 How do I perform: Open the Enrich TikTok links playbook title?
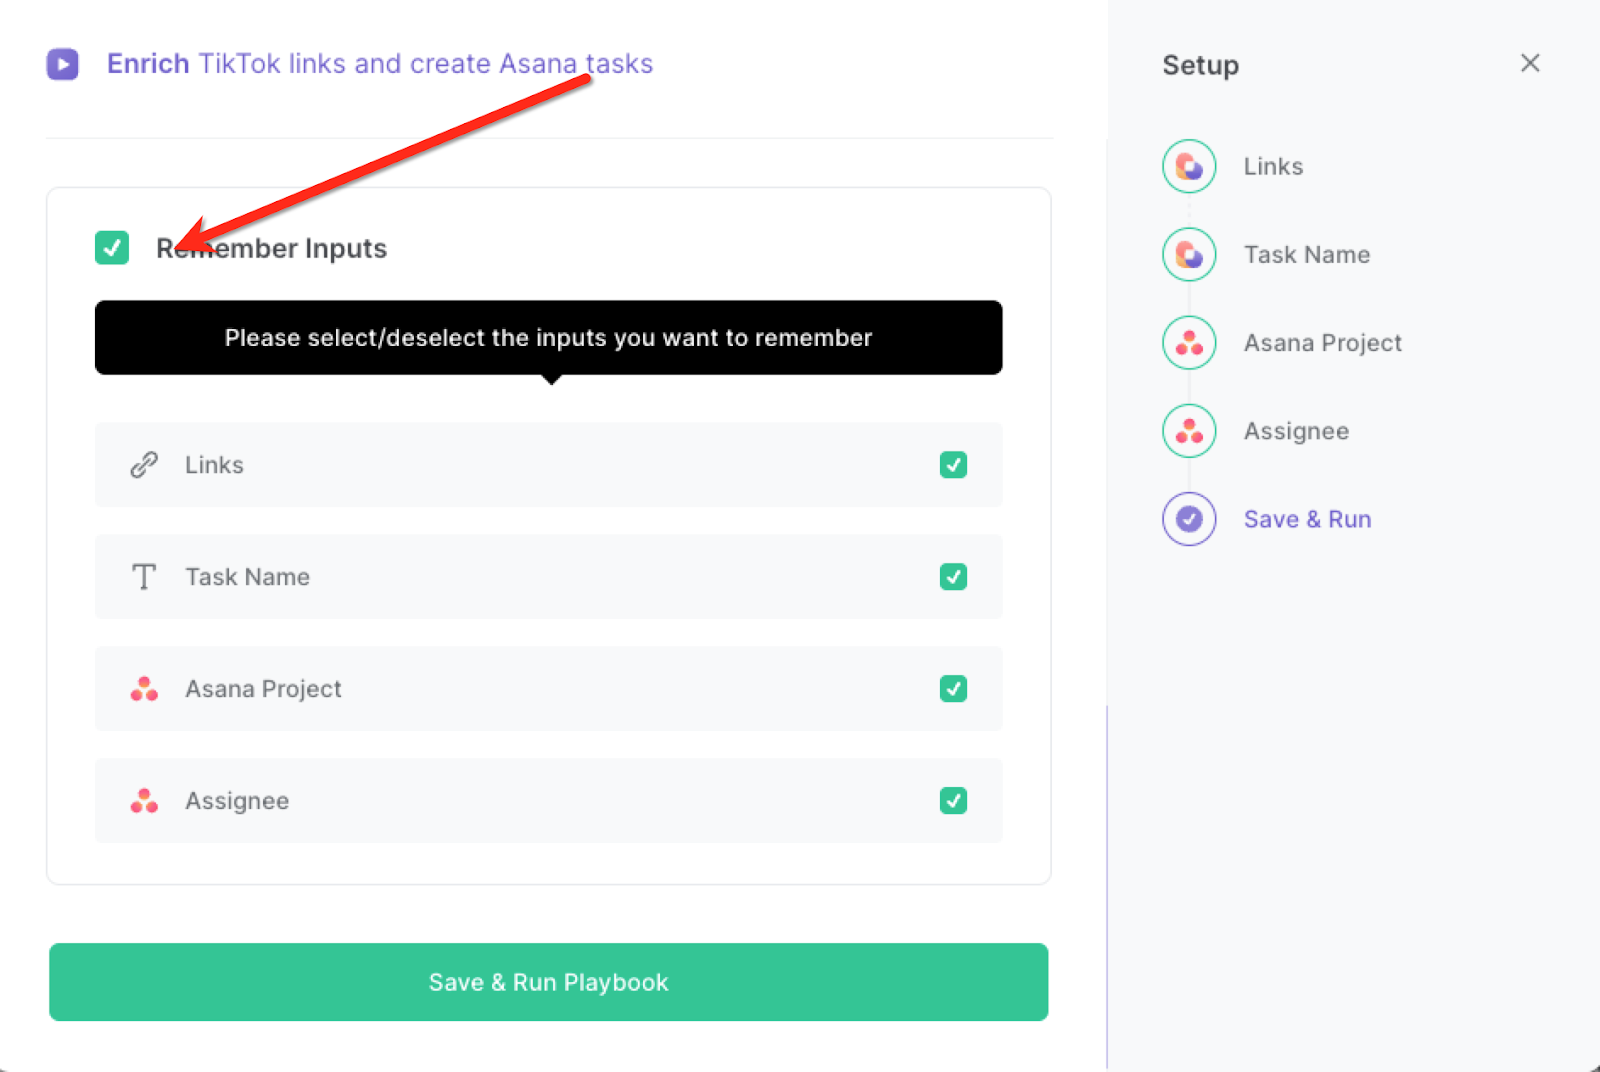(380, 63)
